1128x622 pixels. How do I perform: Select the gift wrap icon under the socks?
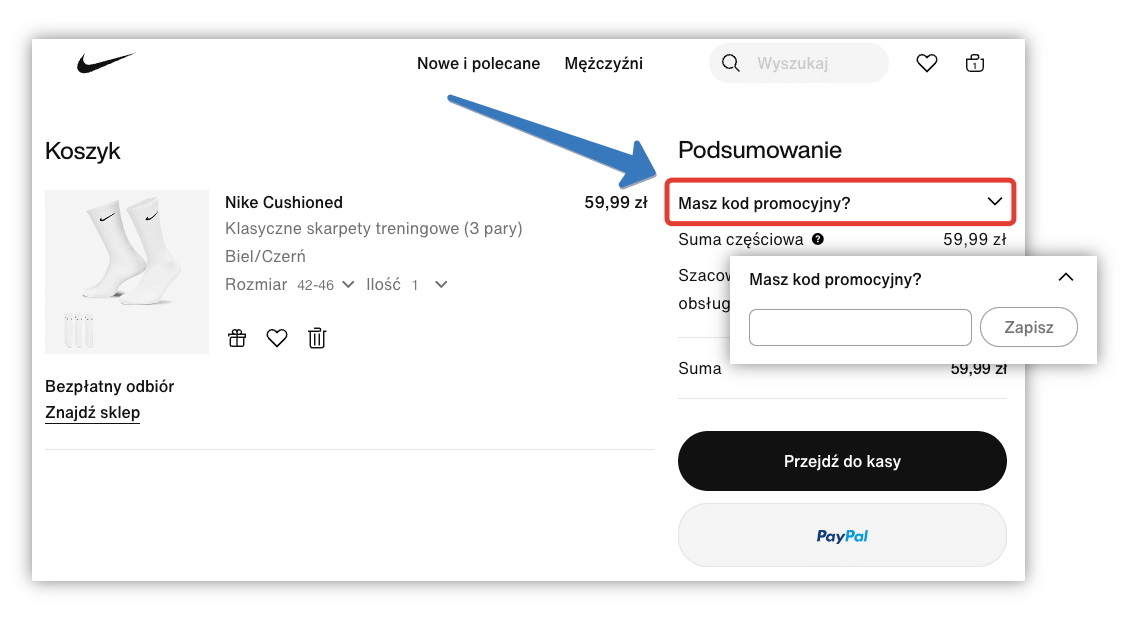(x=237, y=338)
